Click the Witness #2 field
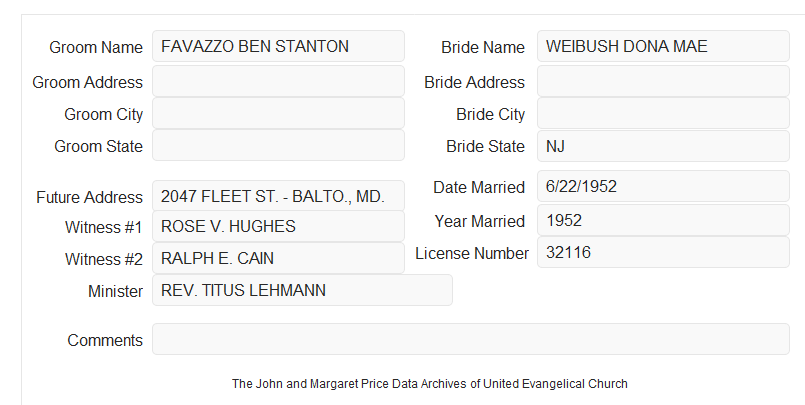 click(278, 258)
